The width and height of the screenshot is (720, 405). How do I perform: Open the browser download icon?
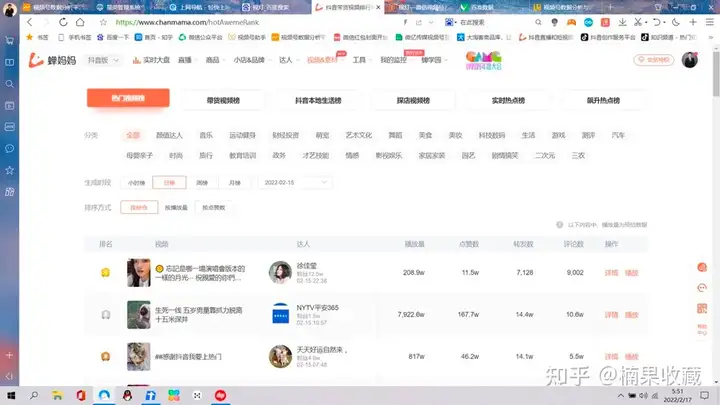(x=622, y=22)
